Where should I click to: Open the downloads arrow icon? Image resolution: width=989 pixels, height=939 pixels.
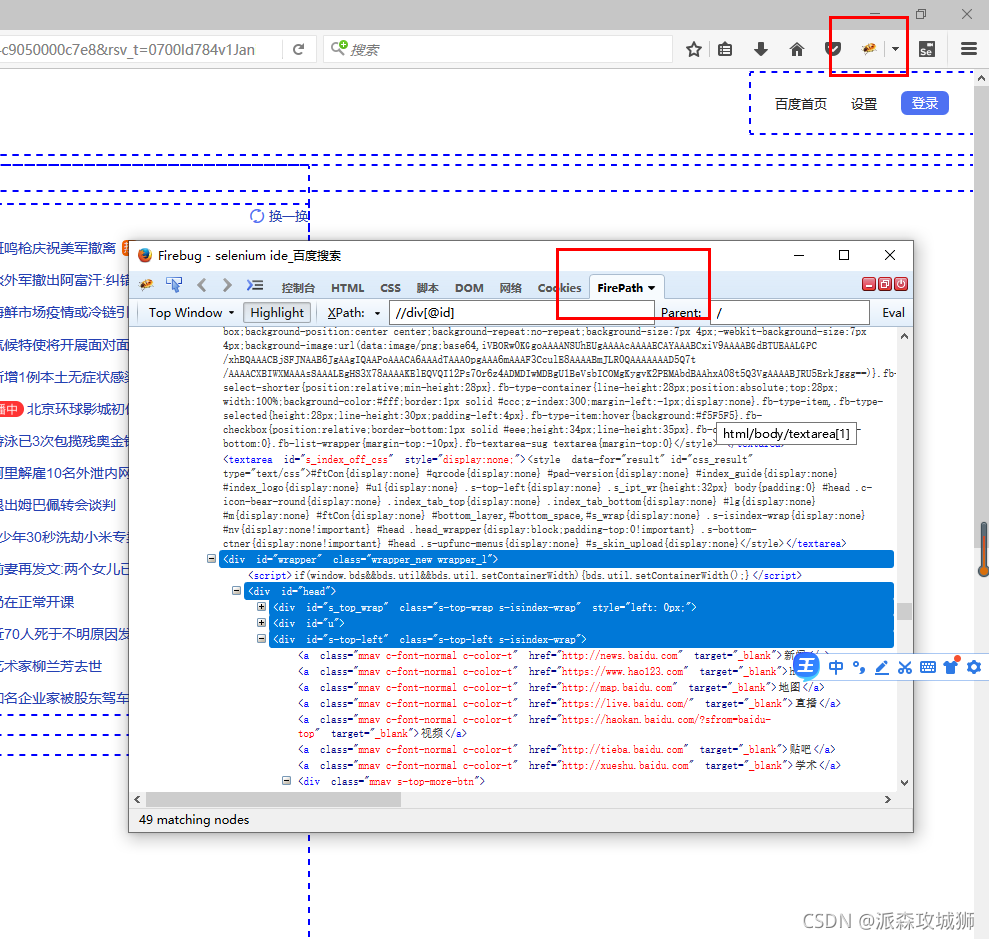761,49
